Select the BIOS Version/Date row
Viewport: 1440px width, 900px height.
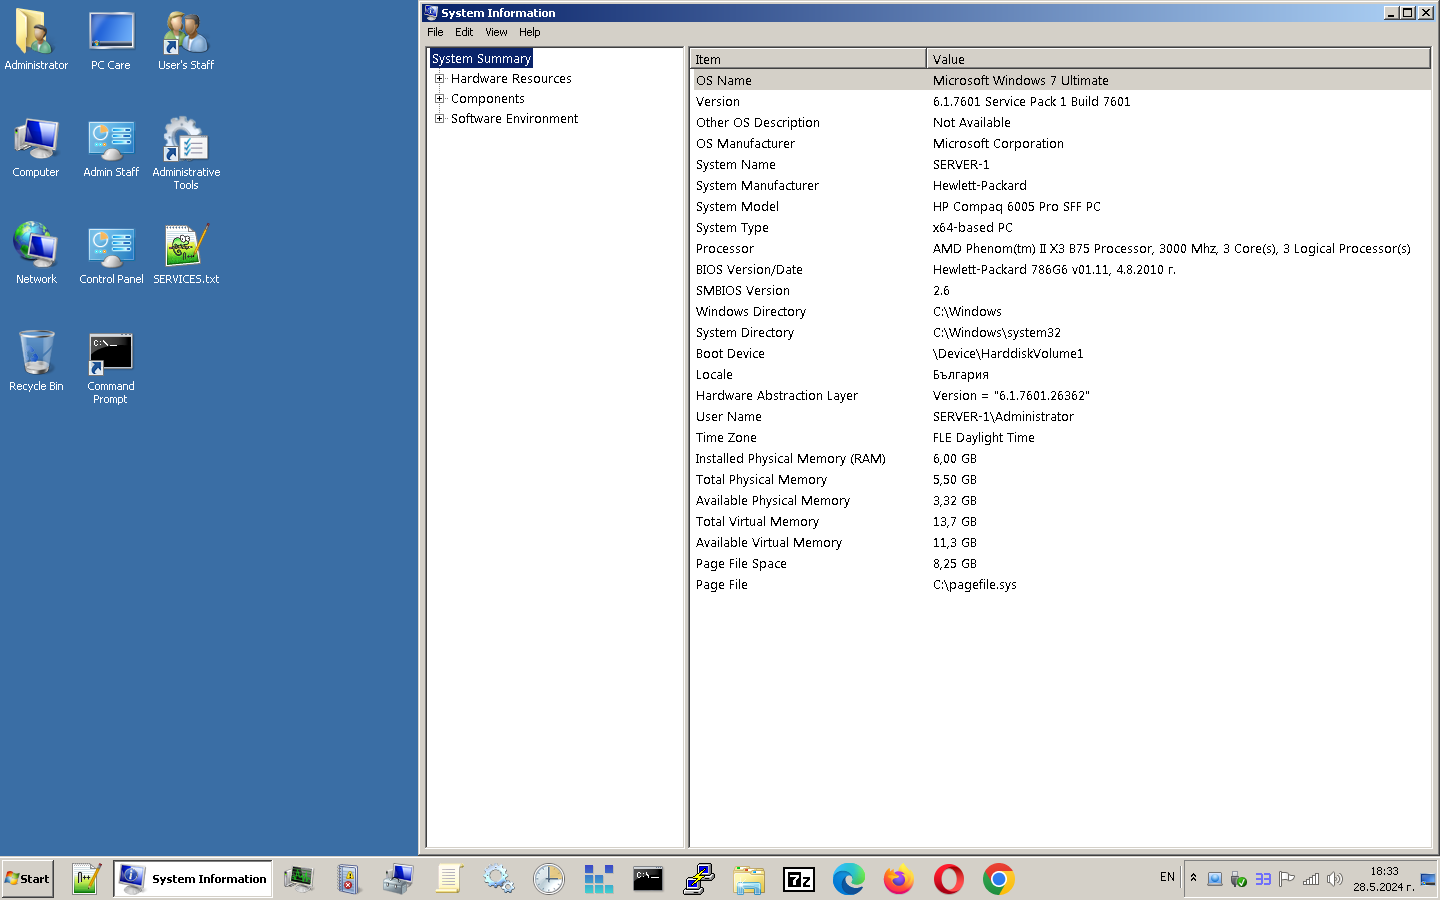pyautogui.click(x=1060, y=269)
